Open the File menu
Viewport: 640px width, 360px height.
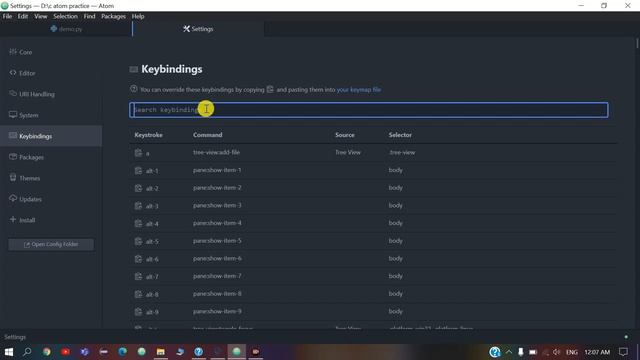[7, 16]
